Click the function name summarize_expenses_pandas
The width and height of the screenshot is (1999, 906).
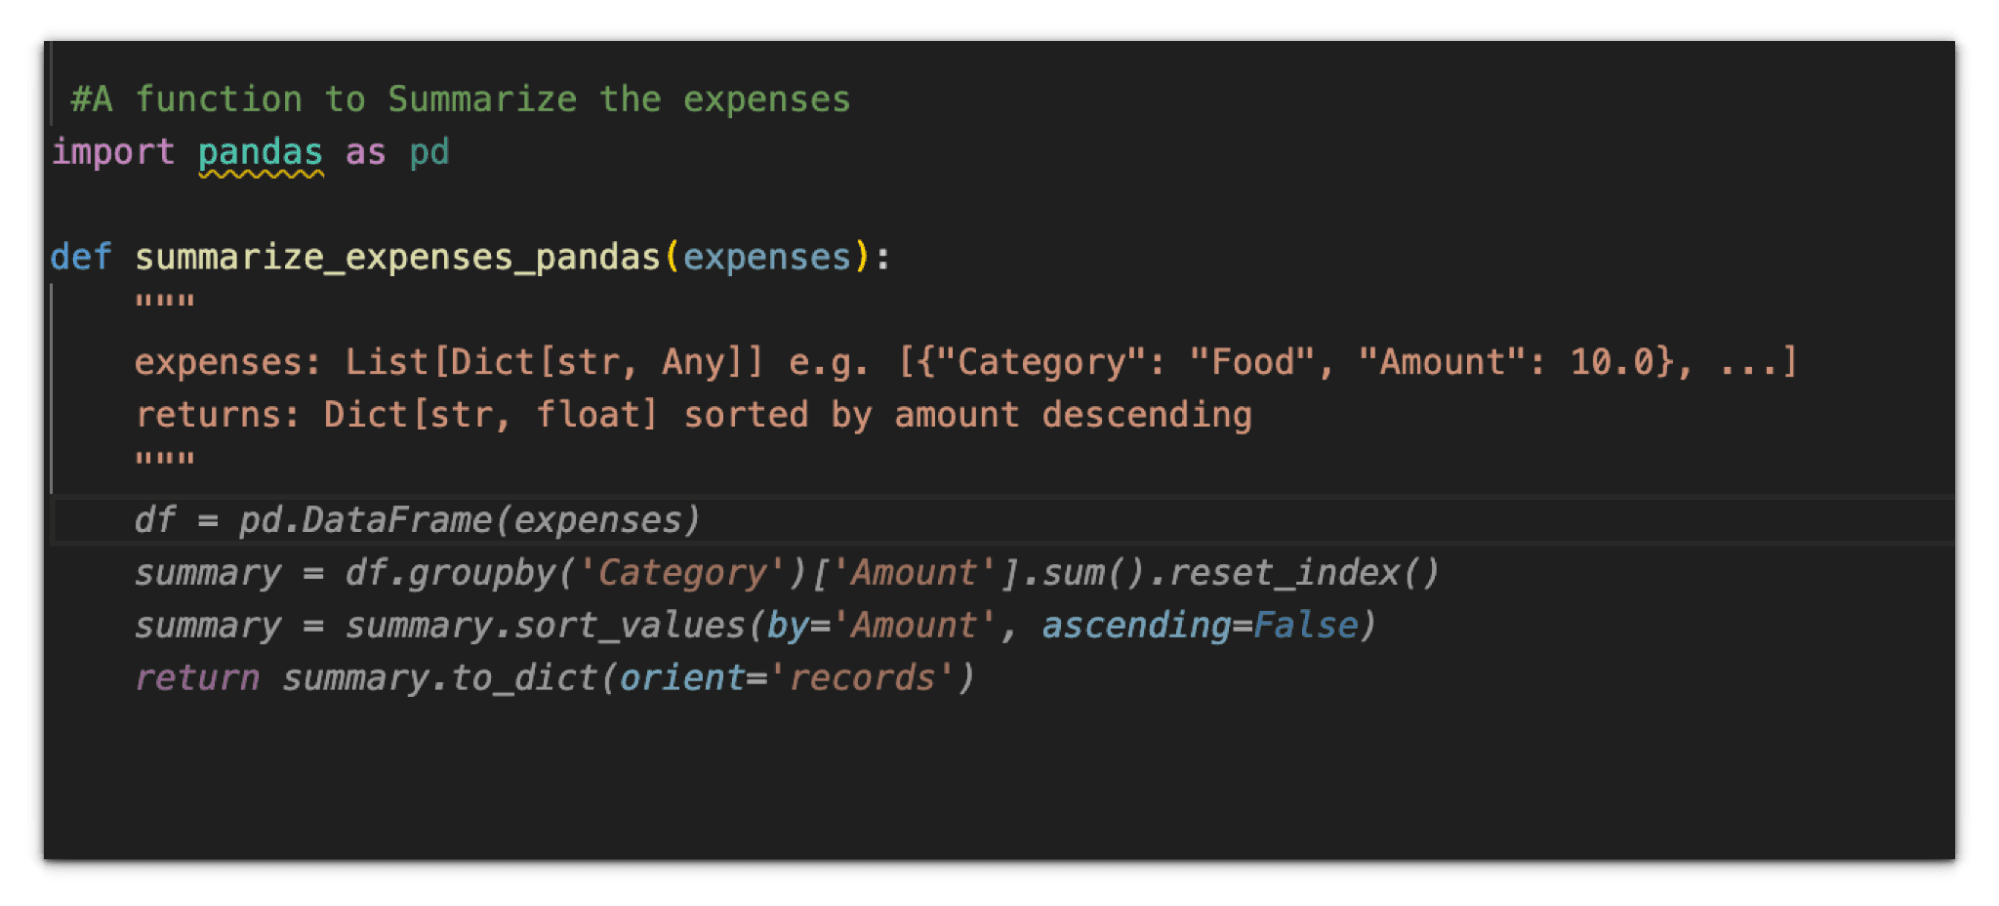(x=397, y=257)
